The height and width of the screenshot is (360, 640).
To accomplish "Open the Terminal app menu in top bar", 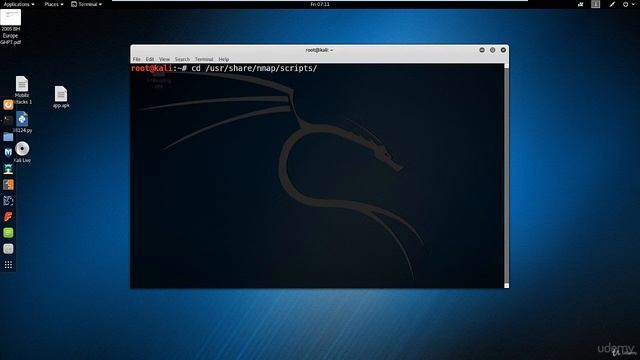I will pos(86,4).
